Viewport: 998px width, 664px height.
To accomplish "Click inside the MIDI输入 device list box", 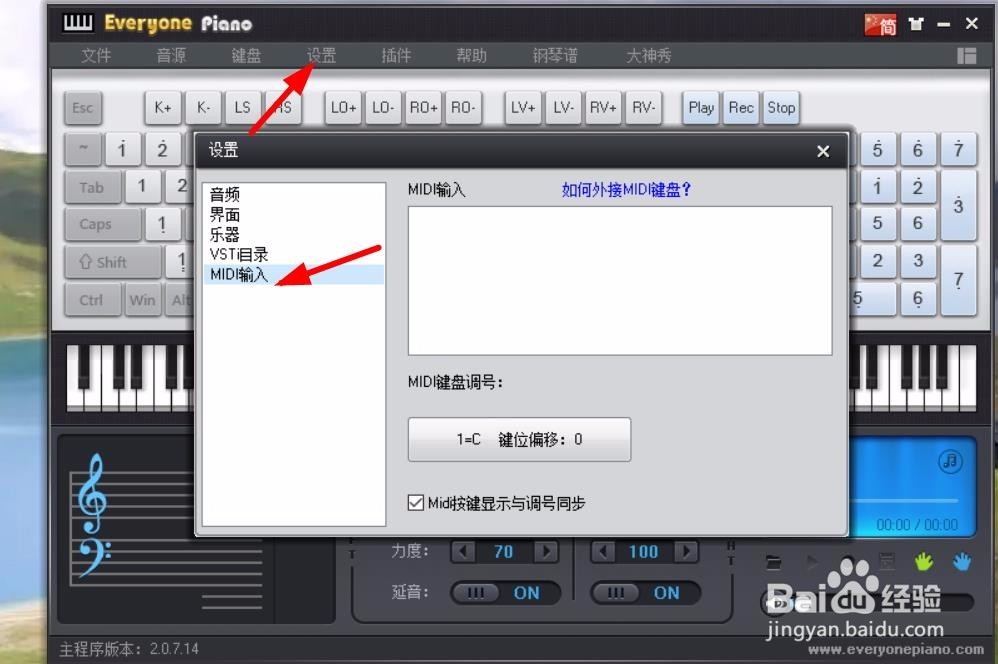I will (620, 281).
